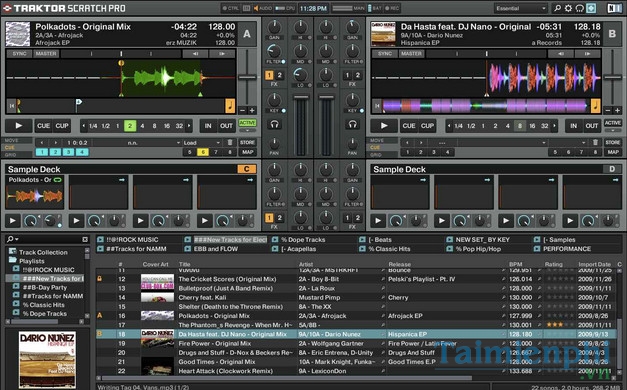
Task: Toggle MASTER on Deck B
Action: coord(411,54)
